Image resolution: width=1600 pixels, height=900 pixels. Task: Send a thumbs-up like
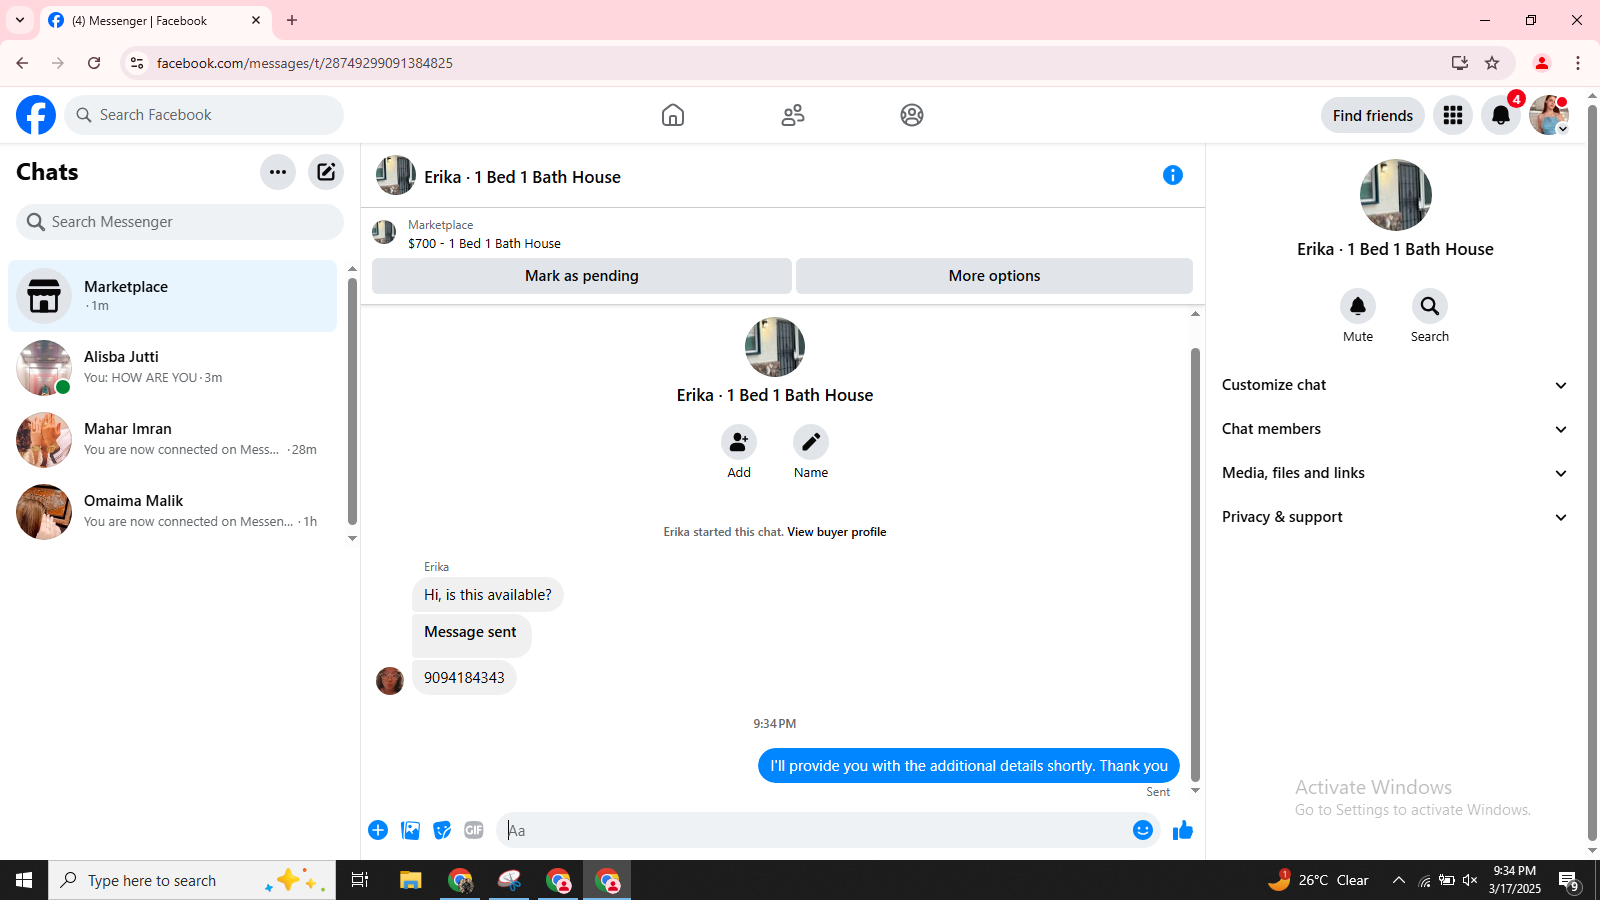coord(1183,830)
